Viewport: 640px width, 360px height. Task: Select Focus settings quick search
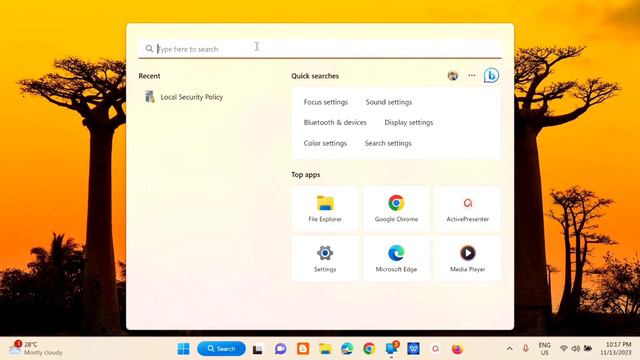point(325,102)
